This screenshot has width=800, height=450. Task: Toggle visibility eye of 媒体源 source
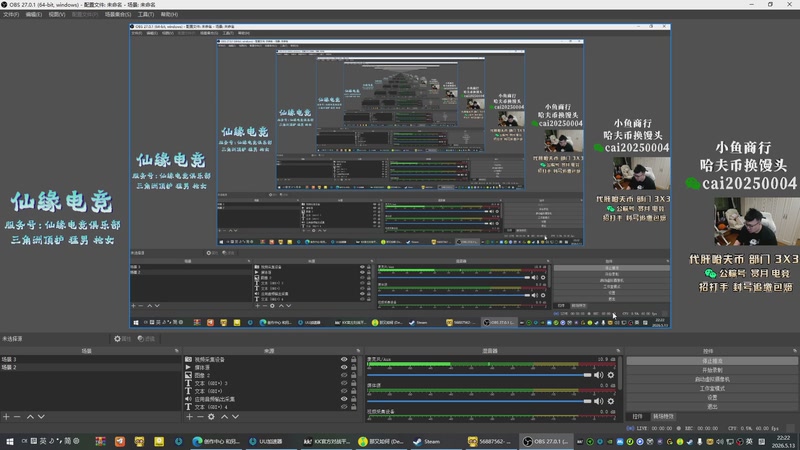point(344,367)
